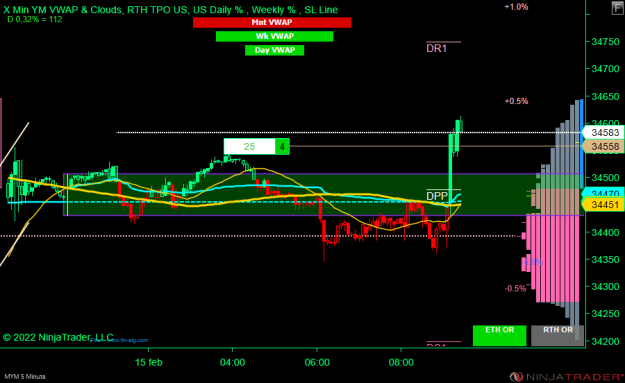The width and height of the screenshot is (625, 383).
Task: Click the NinjaTrader logo at bottom right
Action: point(566,377)
